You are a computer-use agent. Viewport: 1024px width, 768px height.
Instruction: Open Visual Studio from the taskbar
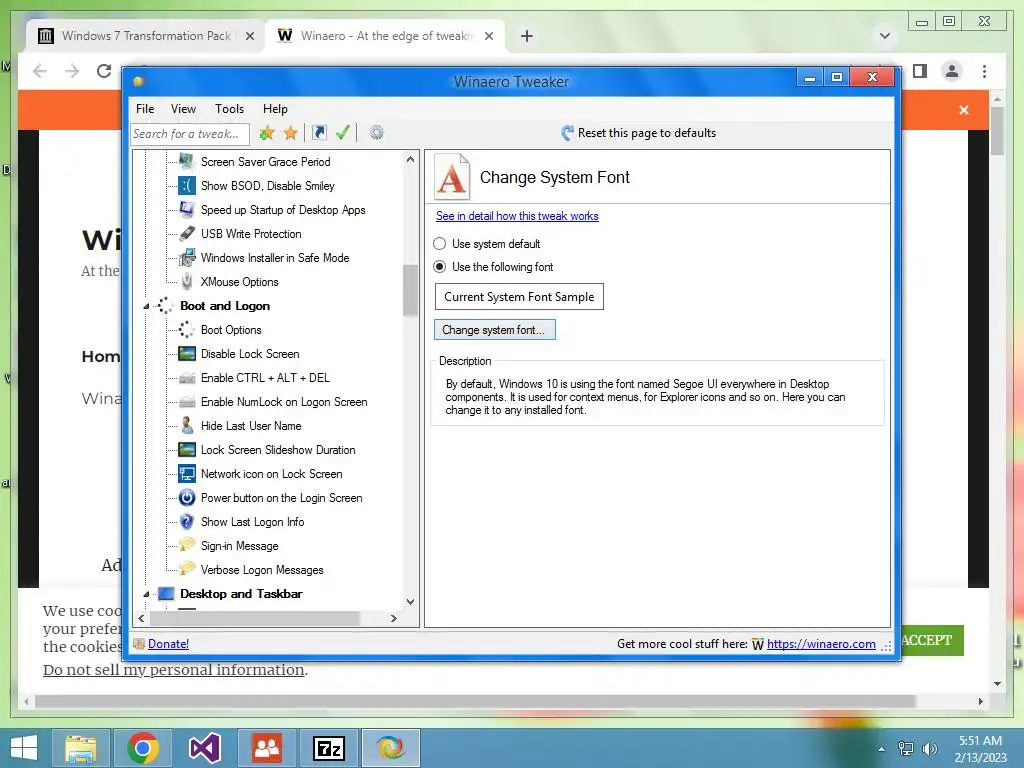click(x=204, y=748)
